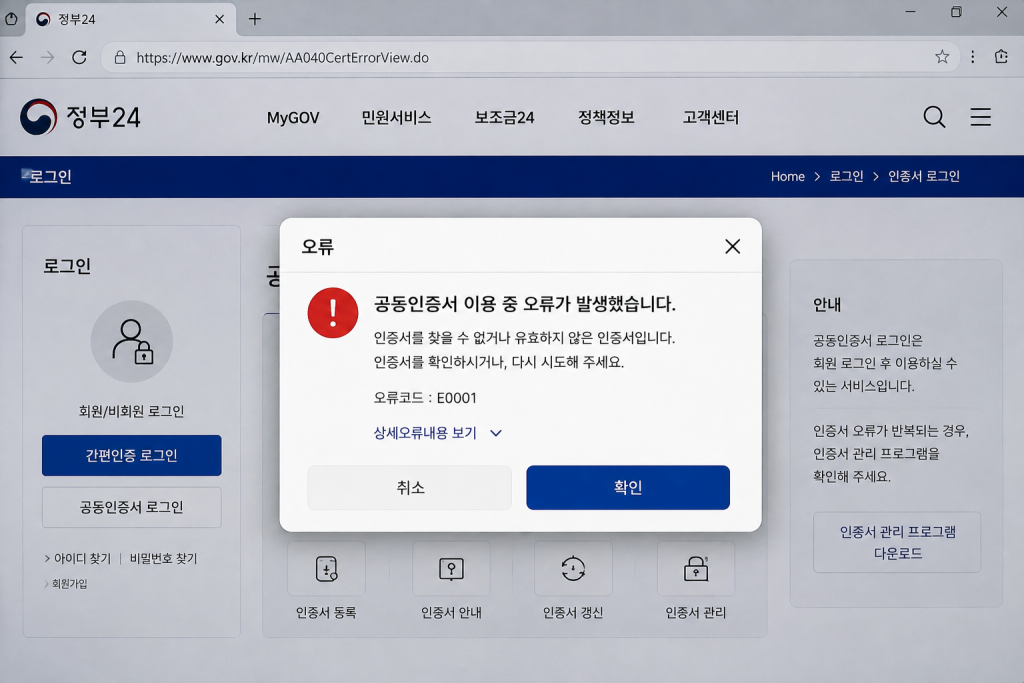The height and width of the screenshot is (683, 1024).
Task: Reload the page with refresh icon
Action: [80, 57]
